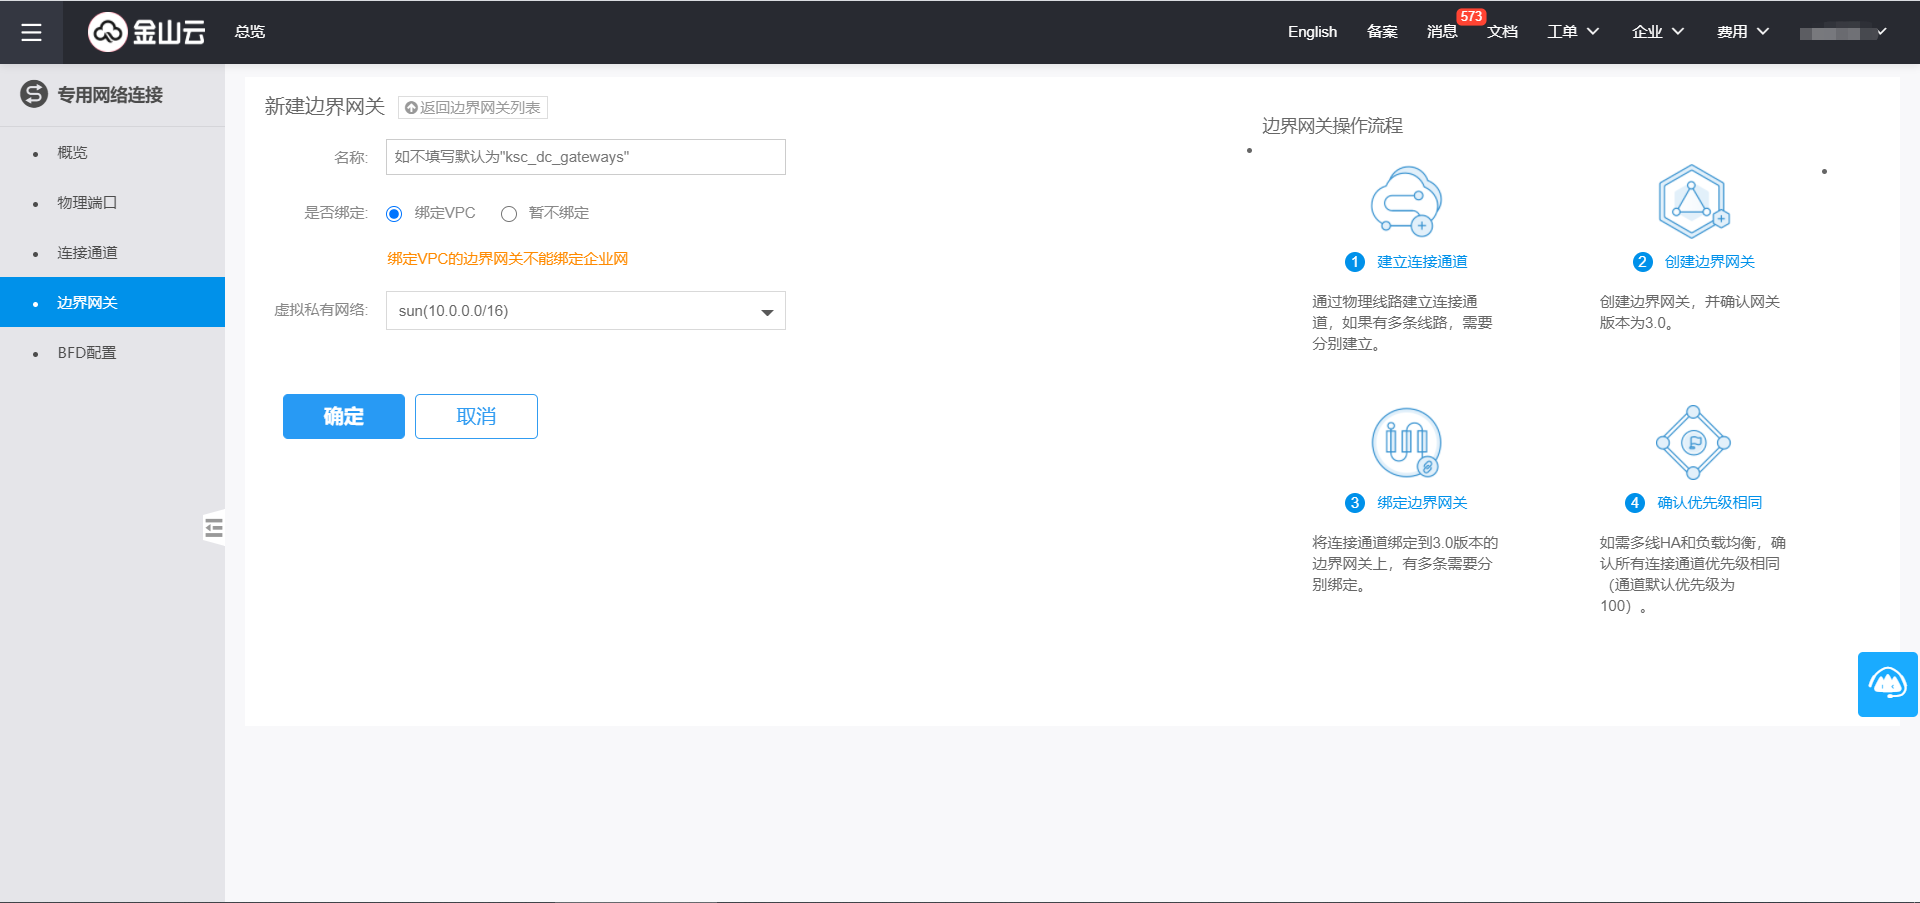1920x903 pixels.
Task: Expand the 企业 dropdown menu
Action: tap(1657, 32)
